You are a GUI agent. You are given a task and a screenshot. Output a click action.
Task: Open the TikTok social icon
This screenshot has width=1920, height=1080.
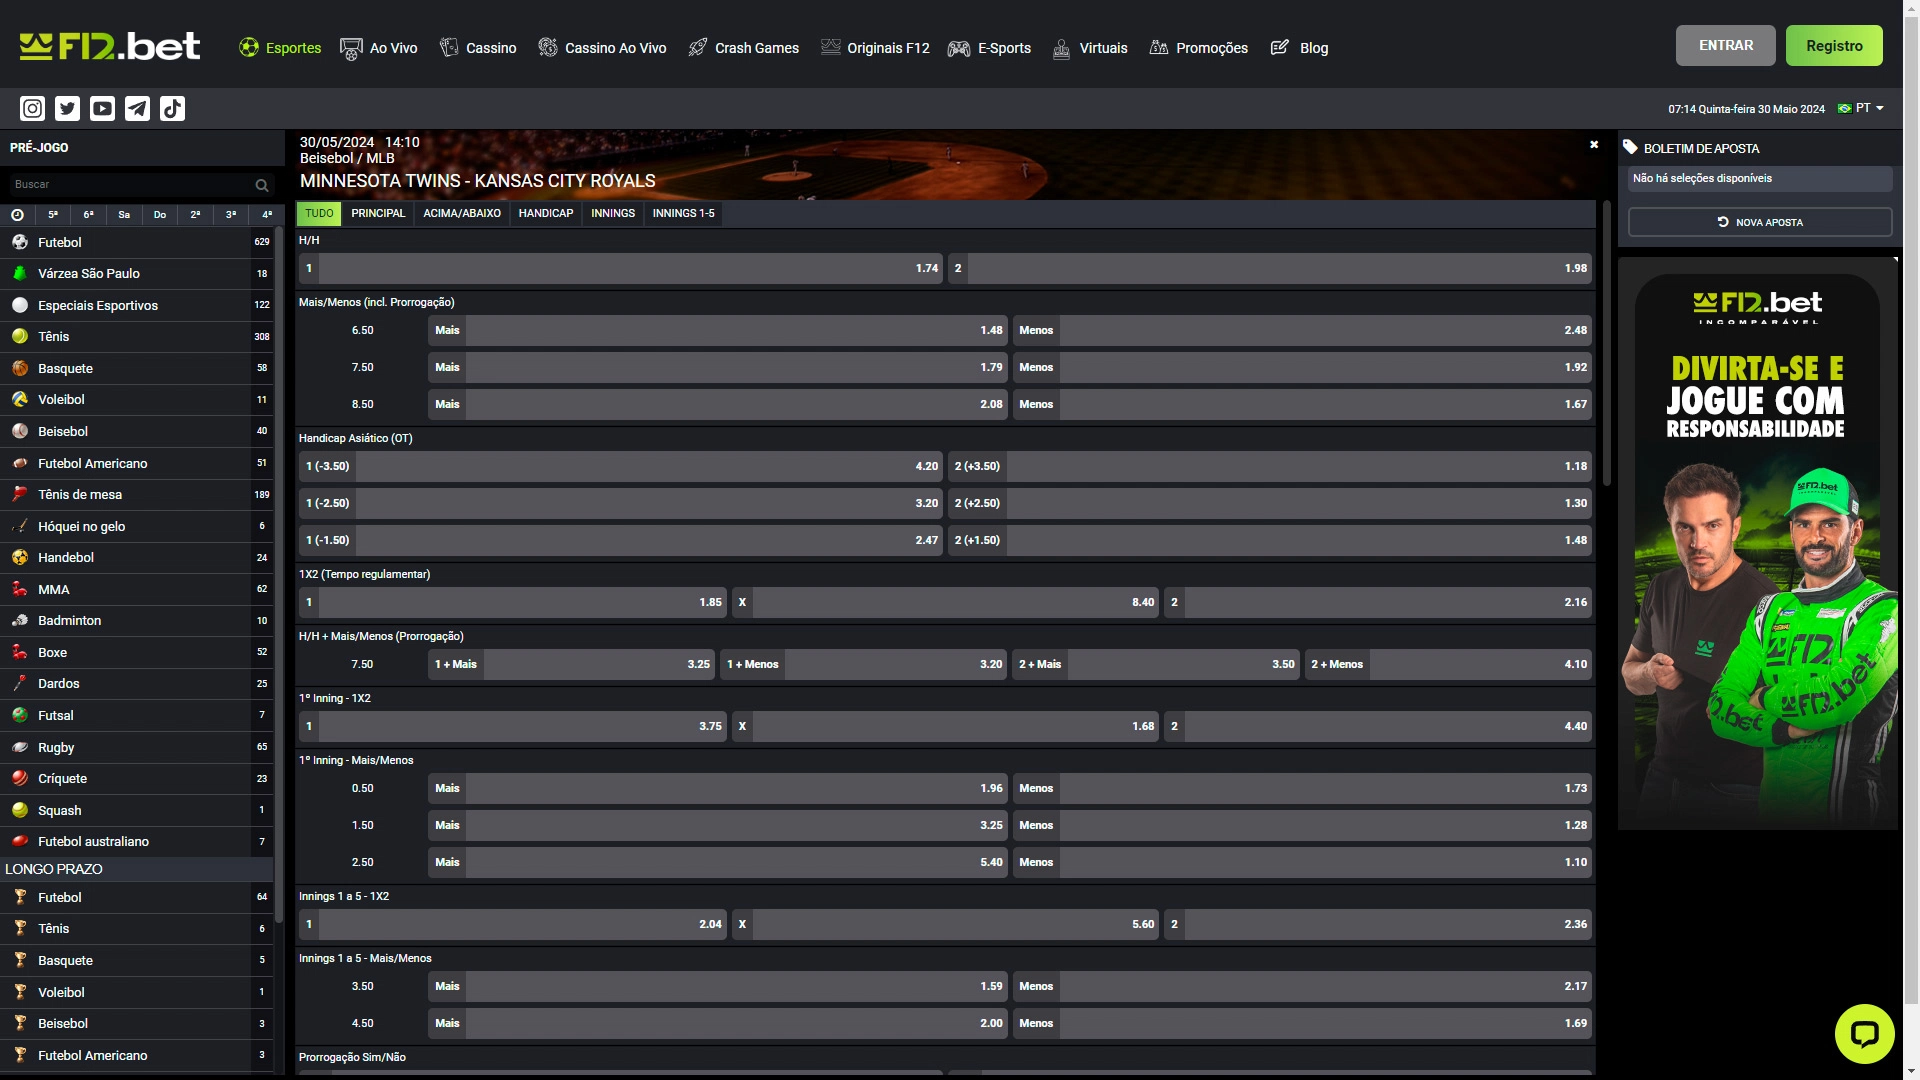click(x=172, y=108)
